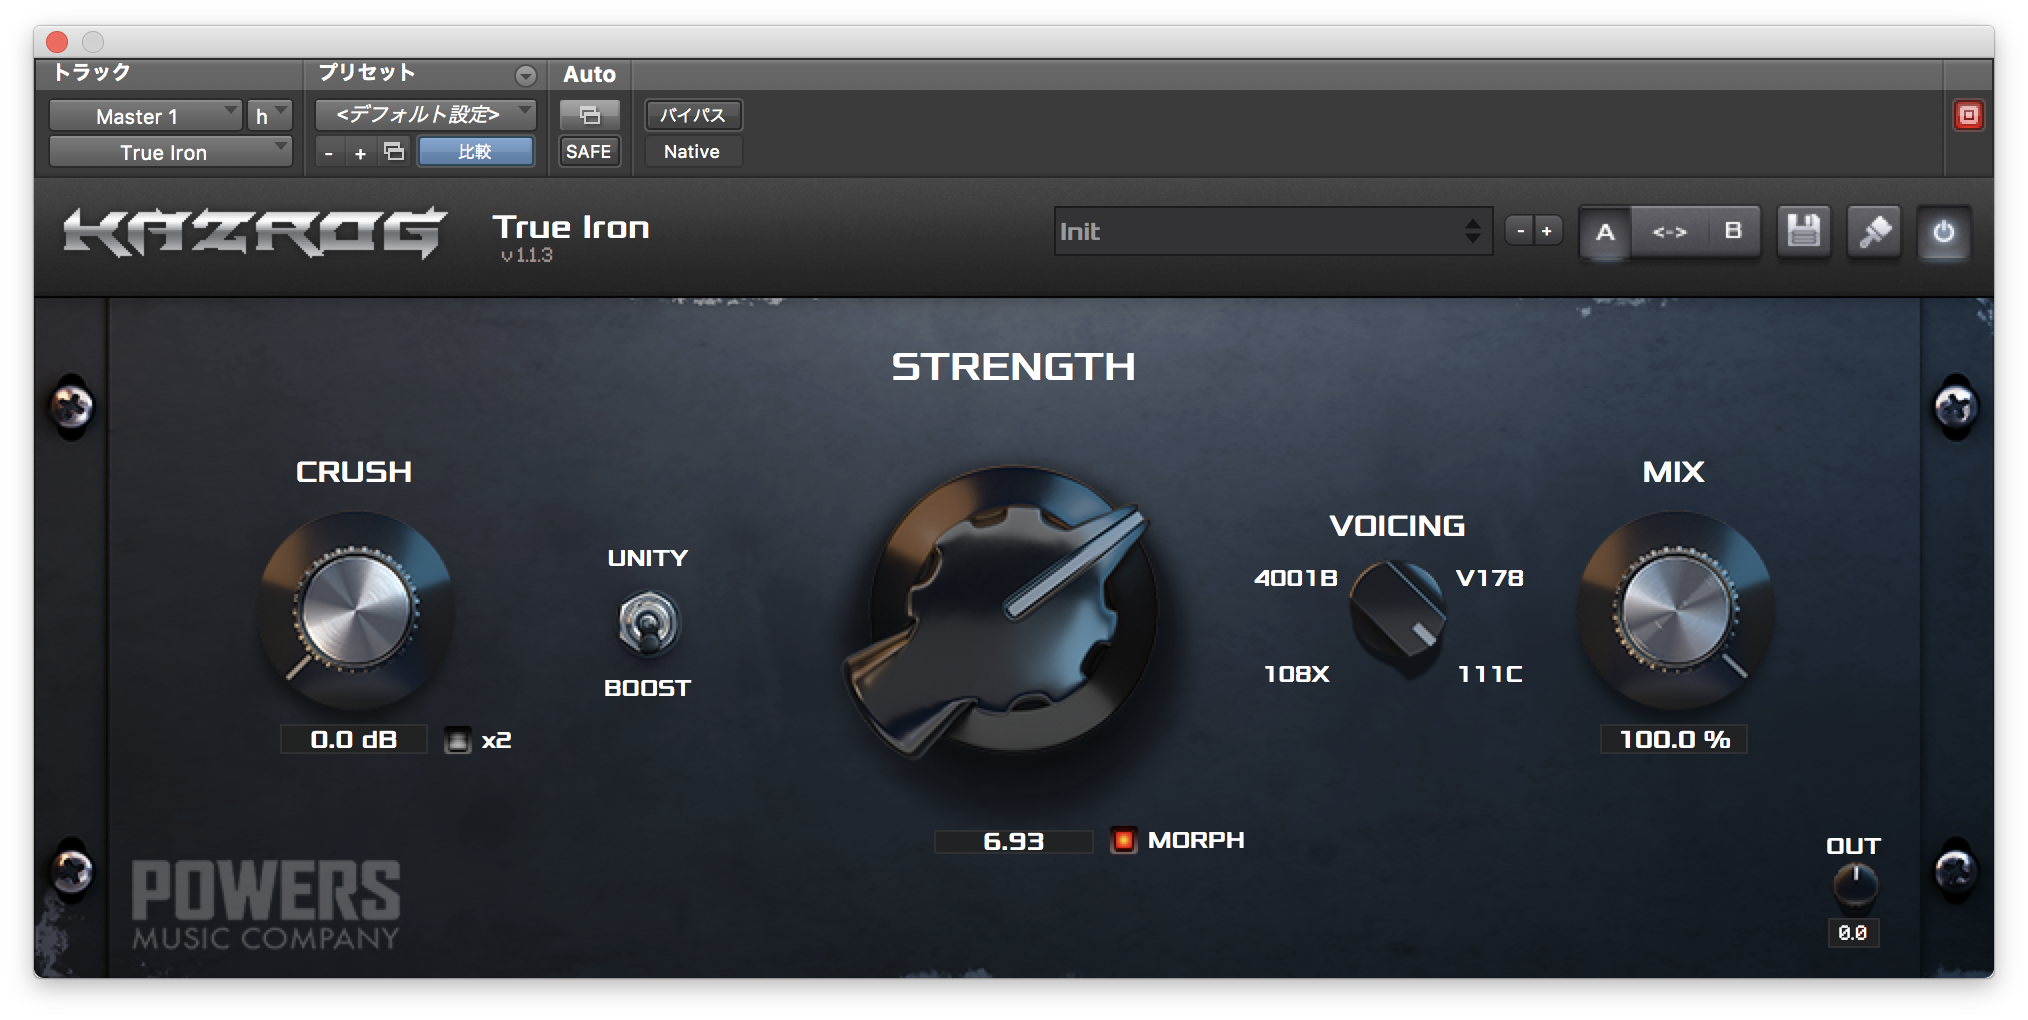
Task: Open the preset circular menu arrow
Action: tap(525, 76)
